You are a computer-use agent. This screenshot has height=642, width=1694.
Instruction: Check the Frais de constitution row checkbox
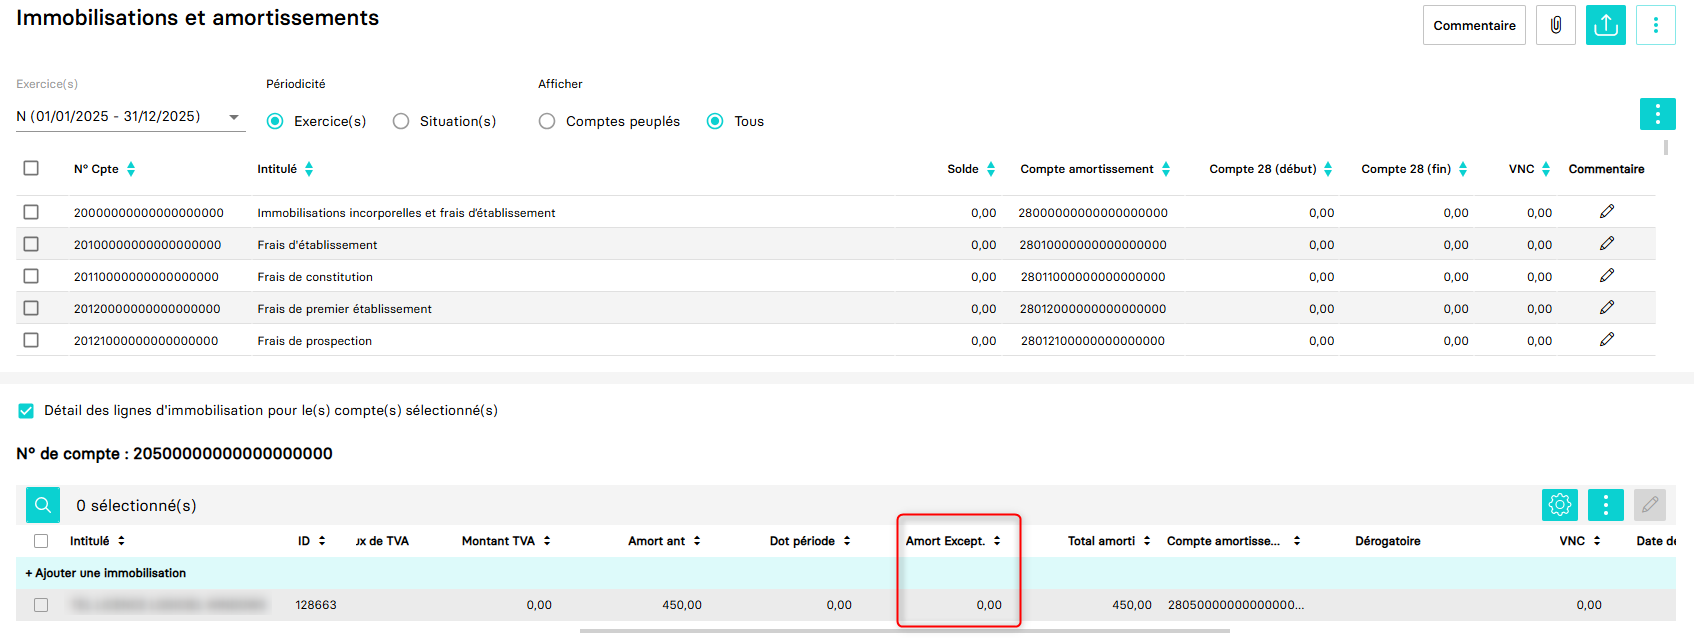tap(31, 276)
